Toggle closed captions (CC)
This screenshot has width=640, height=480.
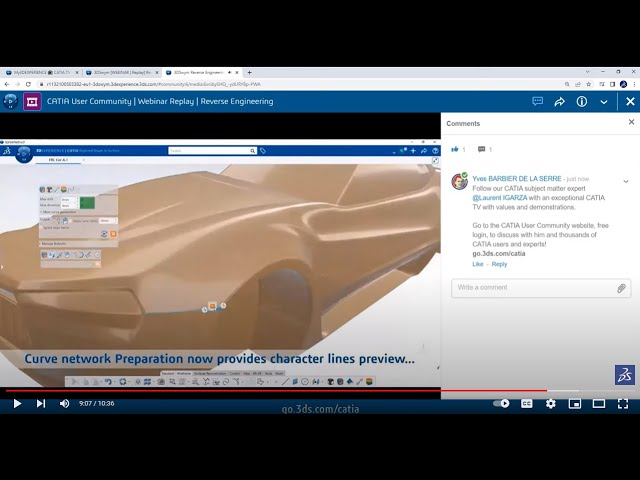coord(527,404)
